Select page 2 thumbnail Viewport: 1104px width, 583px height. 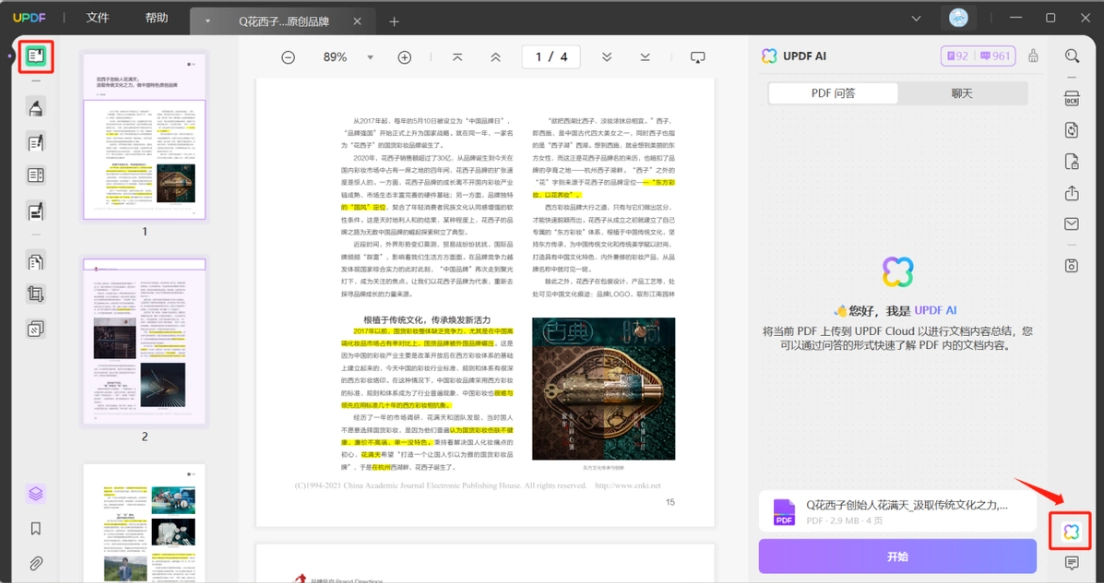[x=144, y=342]
